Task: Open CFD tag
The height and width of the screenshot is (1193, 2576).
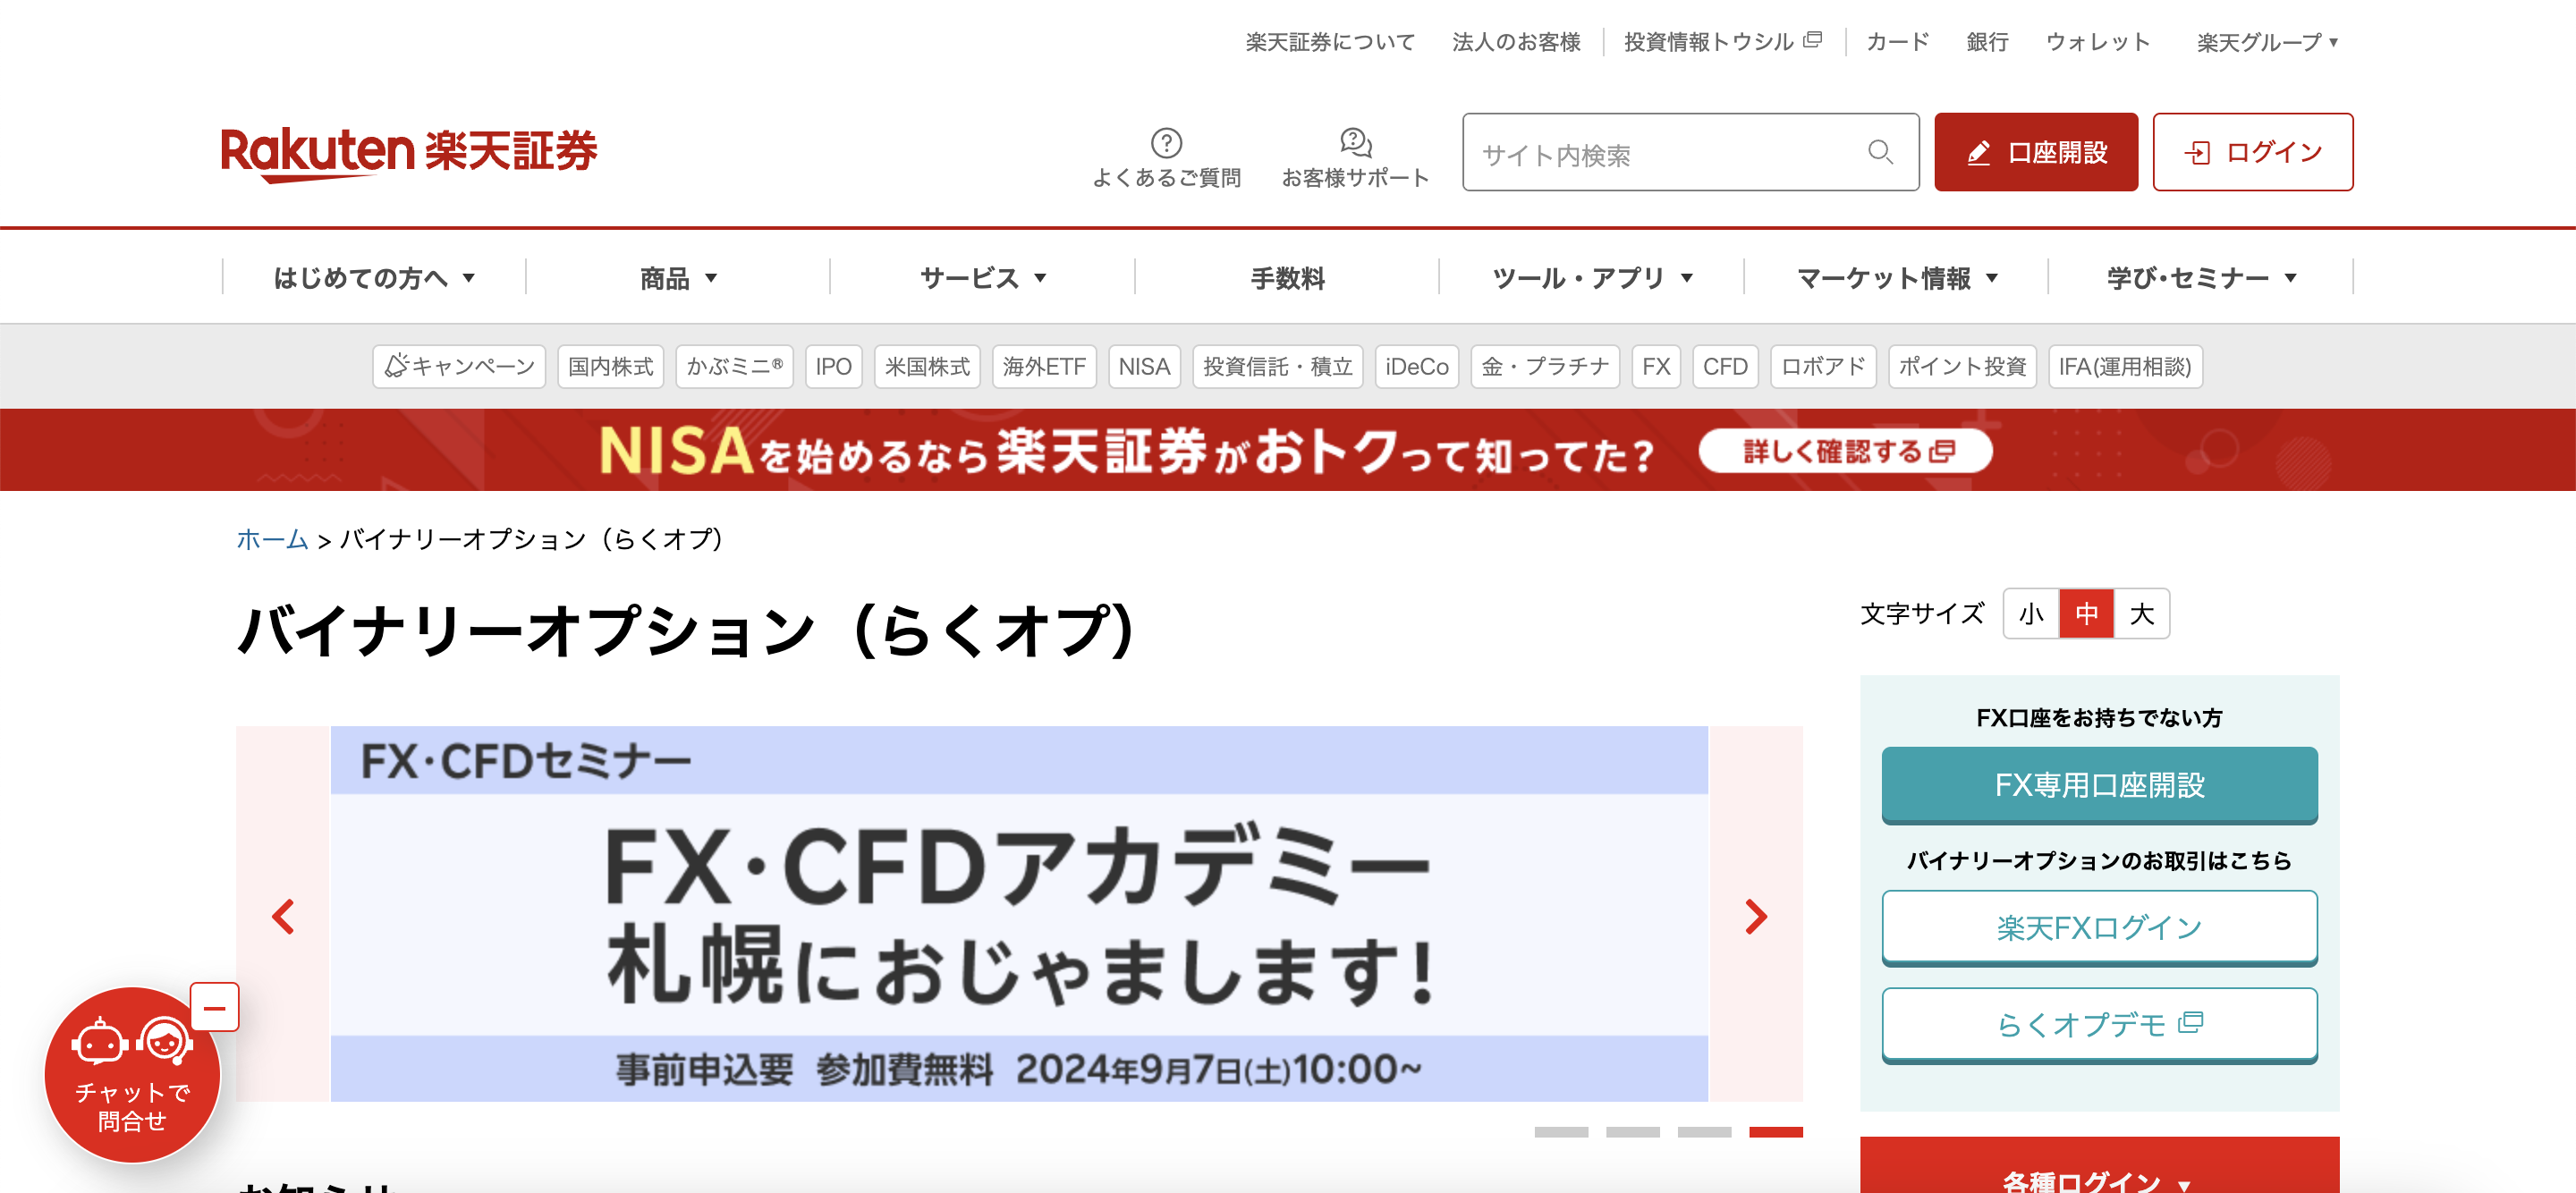Action: coord(1725,366)
